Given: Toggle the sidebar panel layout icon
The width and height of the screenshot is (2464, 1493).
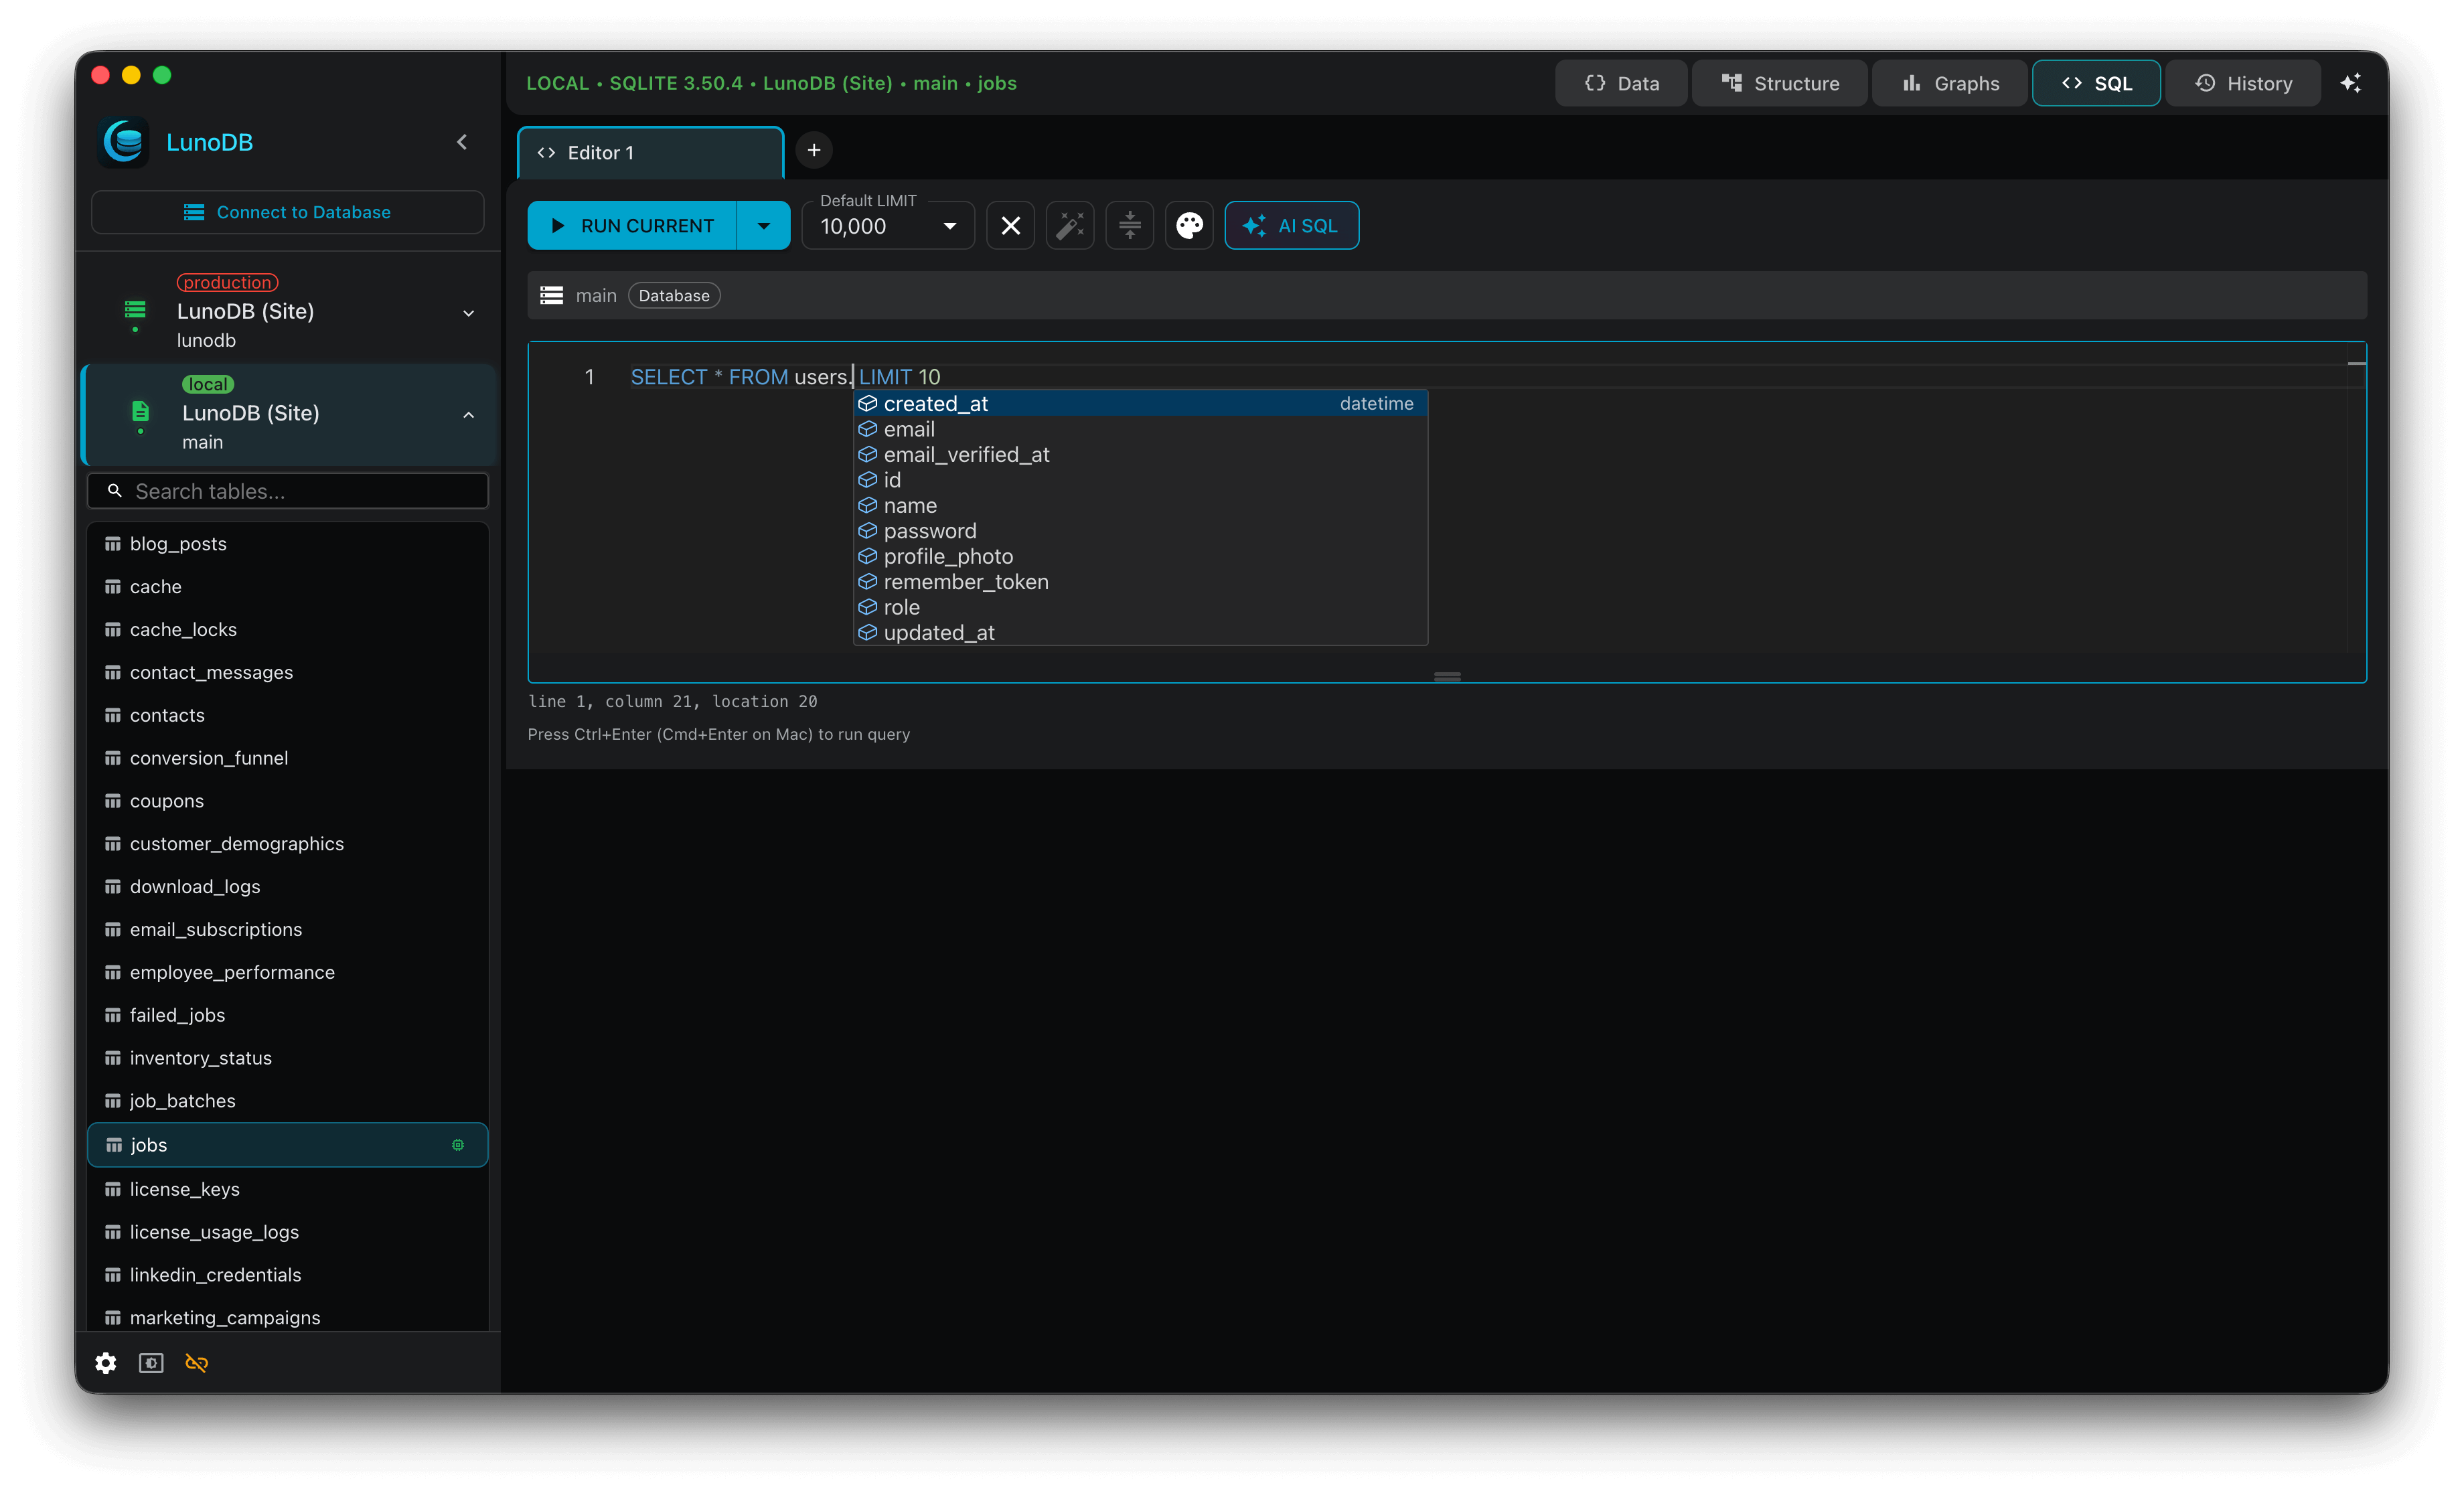Looking at the screenshot, I should tap(151, 1363).
